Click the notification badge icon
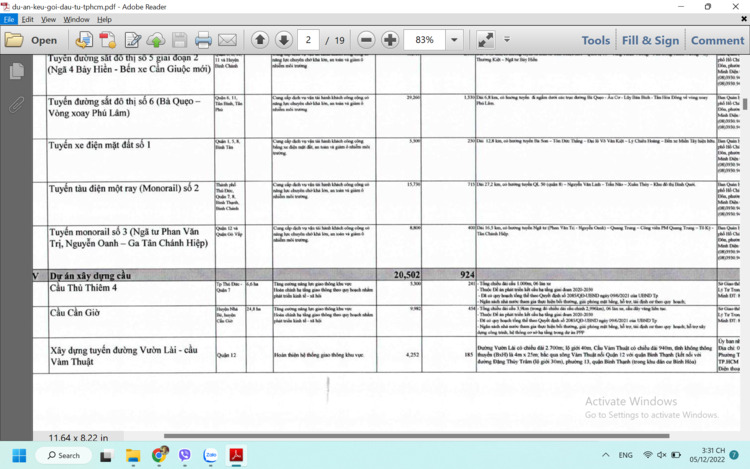Screen dimensions: 750x469 735,455
